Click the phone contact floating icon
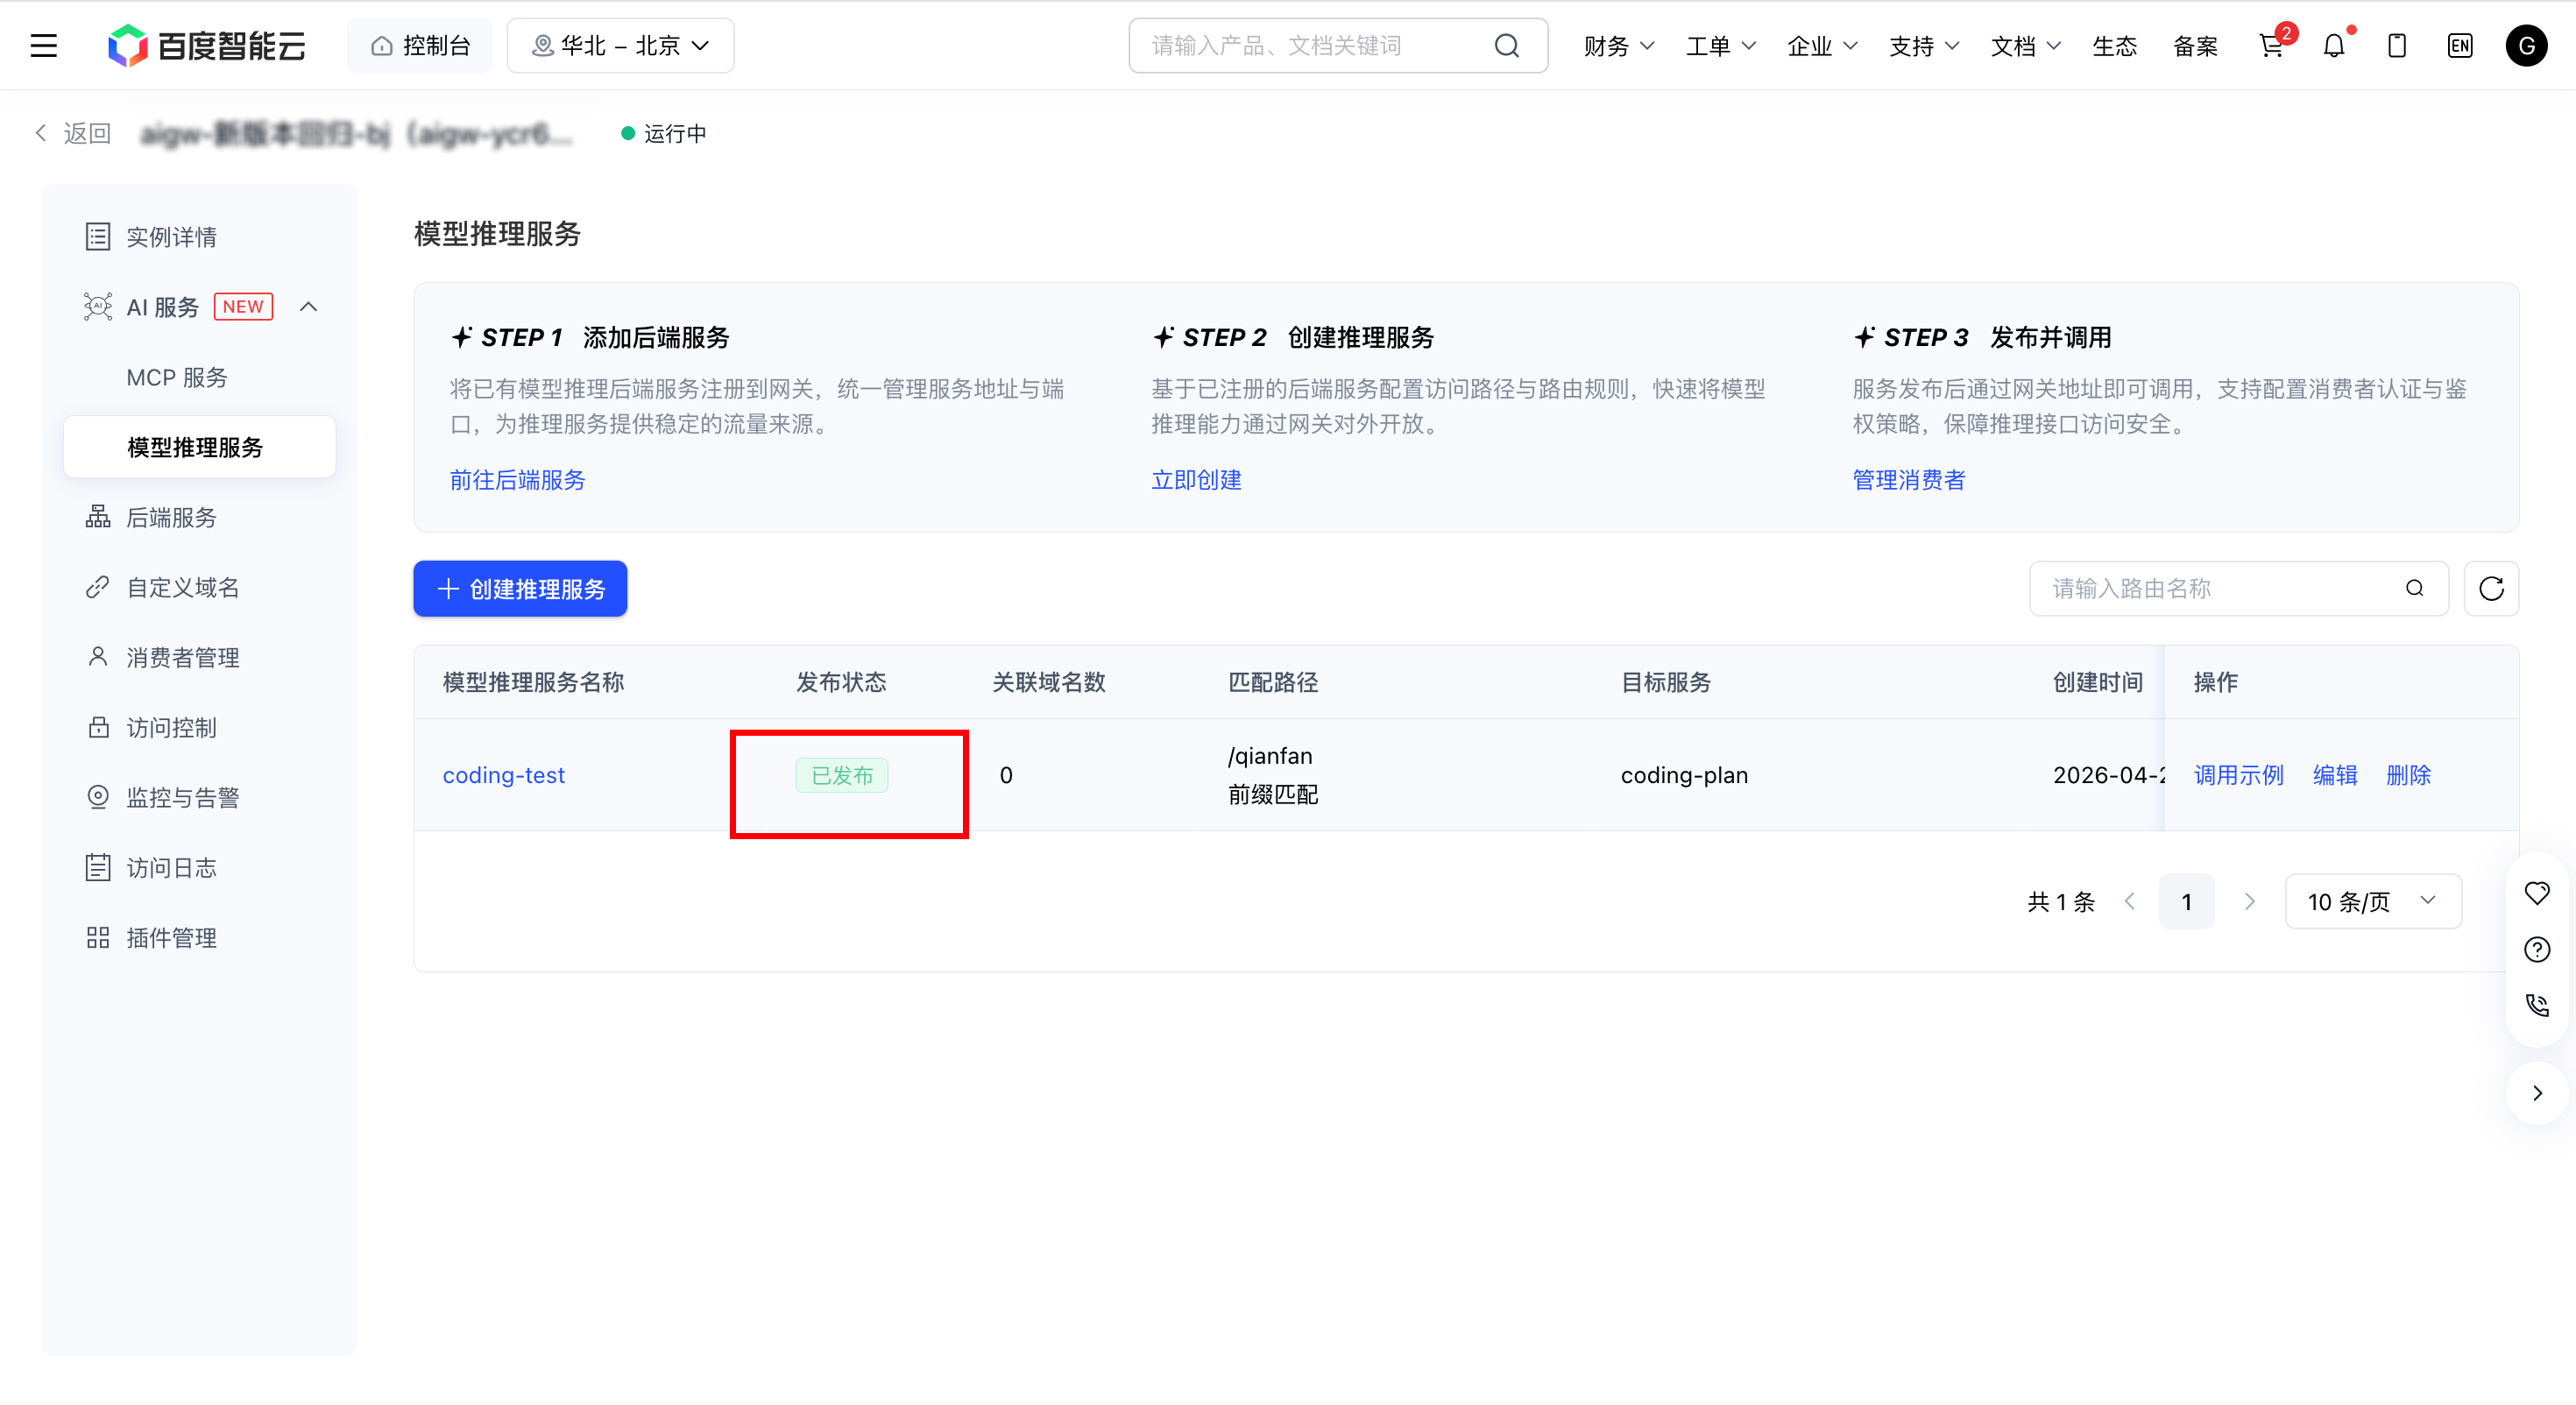 pos(2537,1005)
